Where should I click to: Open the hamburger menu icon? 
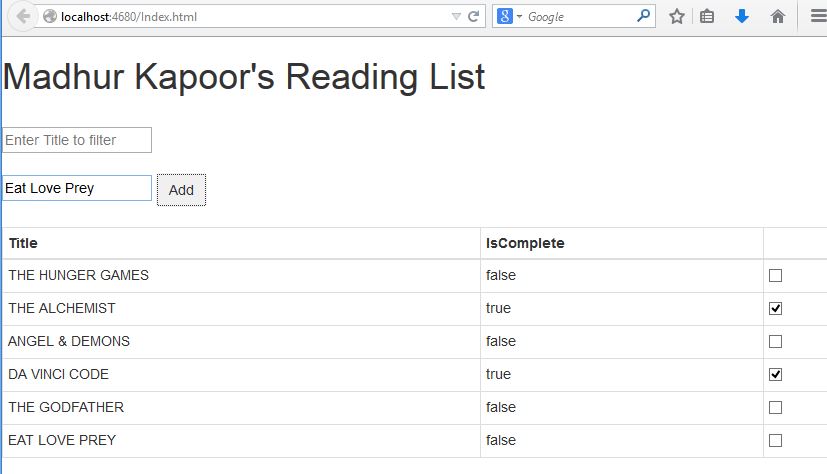click(819, 16)
